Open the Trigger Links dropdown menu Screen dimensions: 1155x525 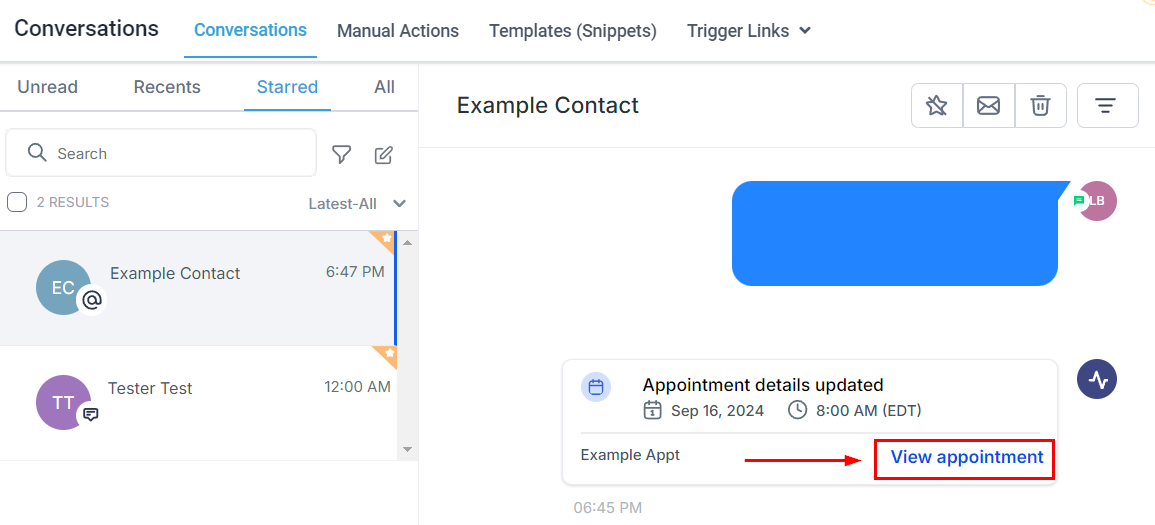click(x=748, y=31)
